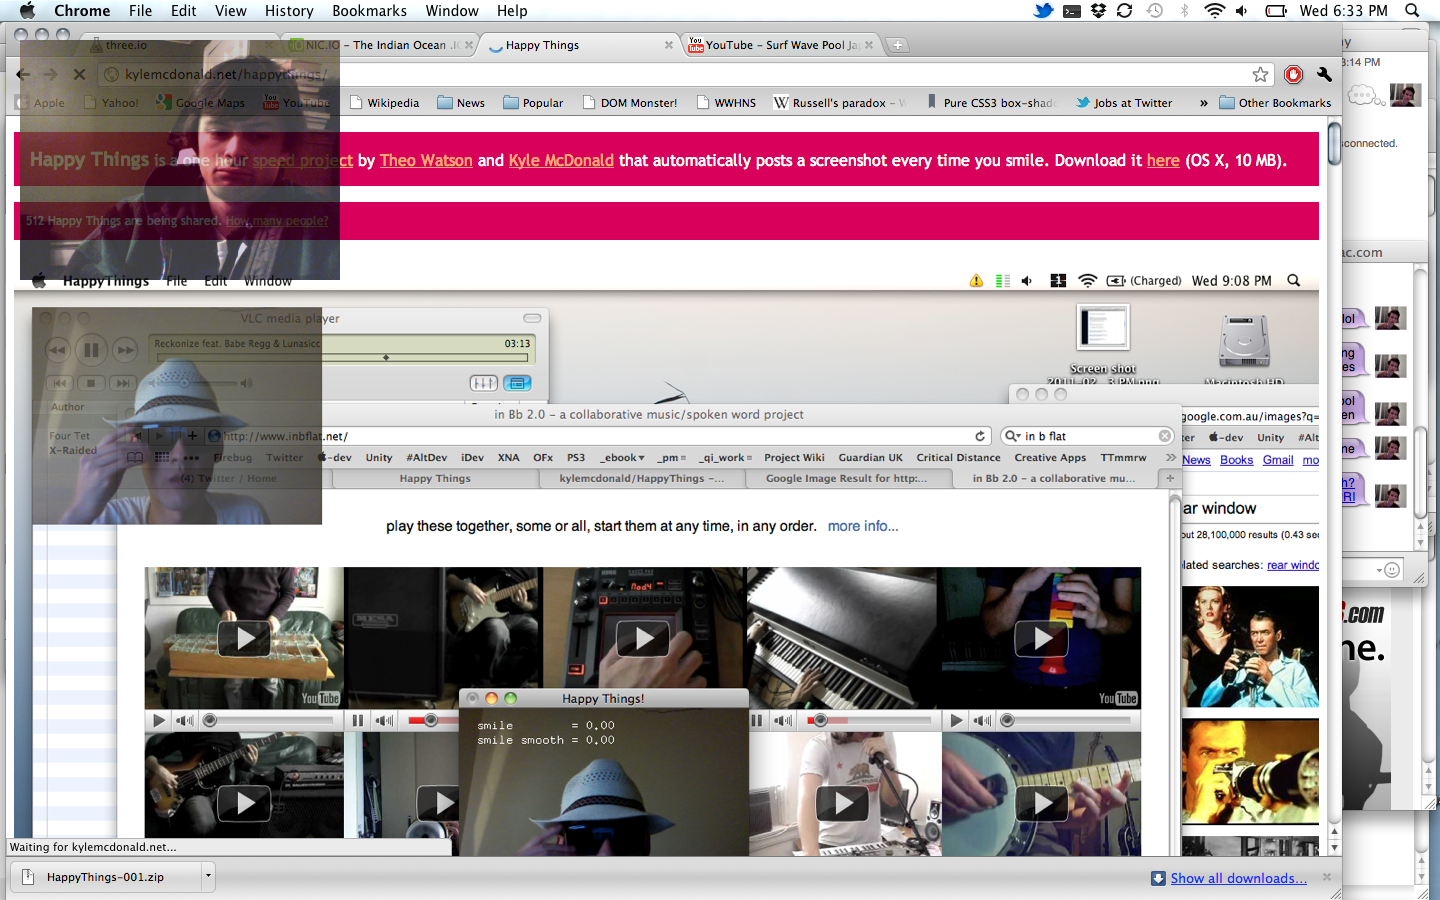Open the Theo Watson link
Viewport: 1440px width, 900px height.
coord(426,160)
